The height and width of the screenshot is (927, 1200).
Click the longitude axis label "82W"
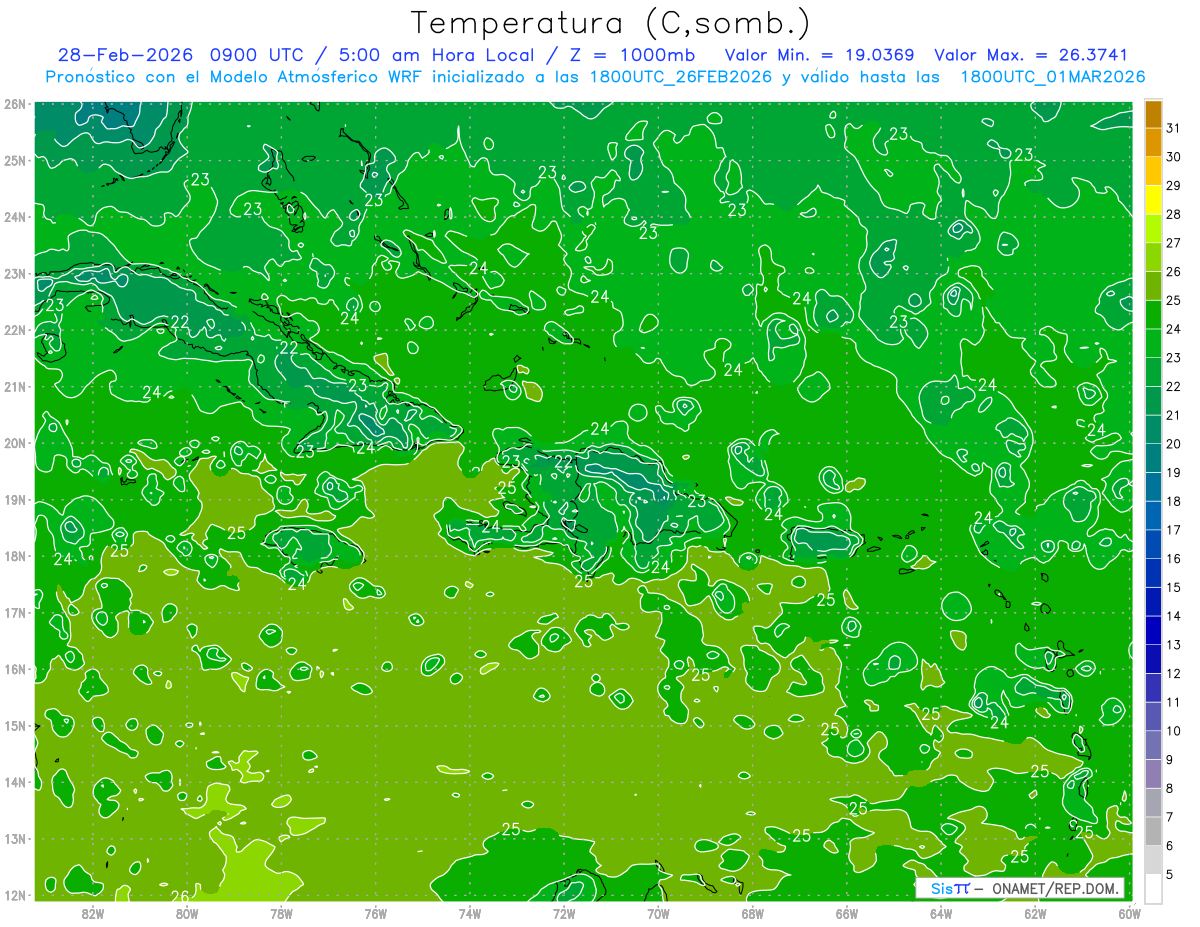click(x=93, y=913)
